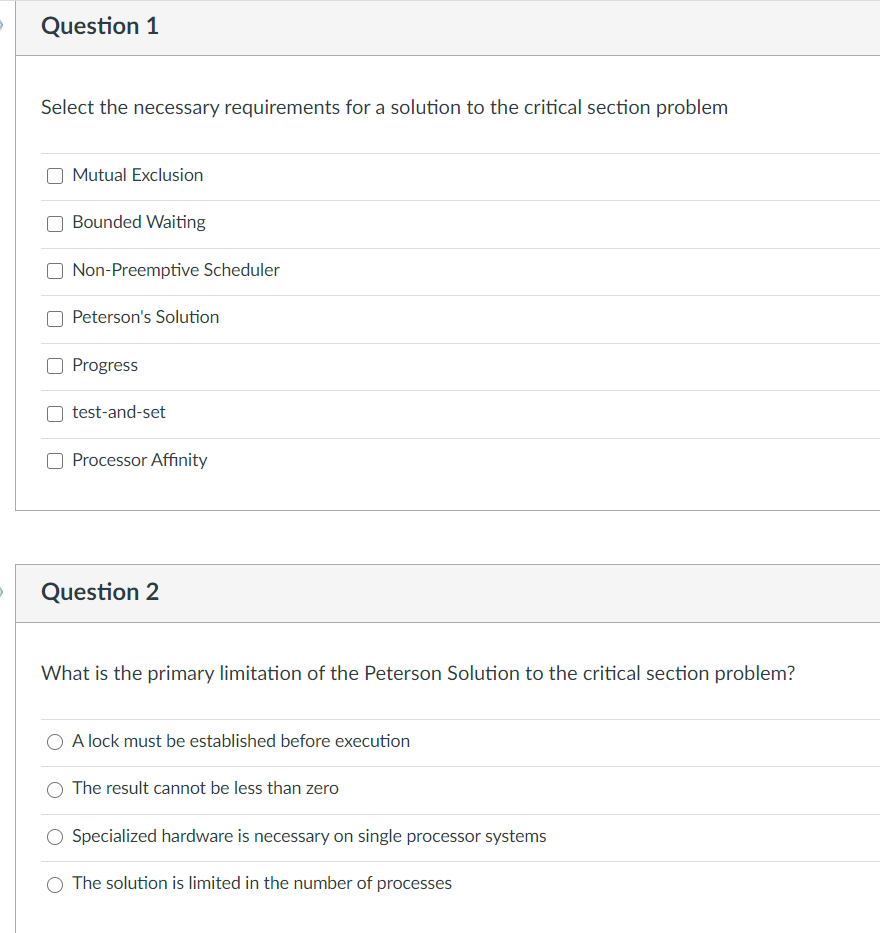This screenshot has width=880, height=933.
Task: Click the blue marker beside Question 1
Action: (x=3, y=26)
